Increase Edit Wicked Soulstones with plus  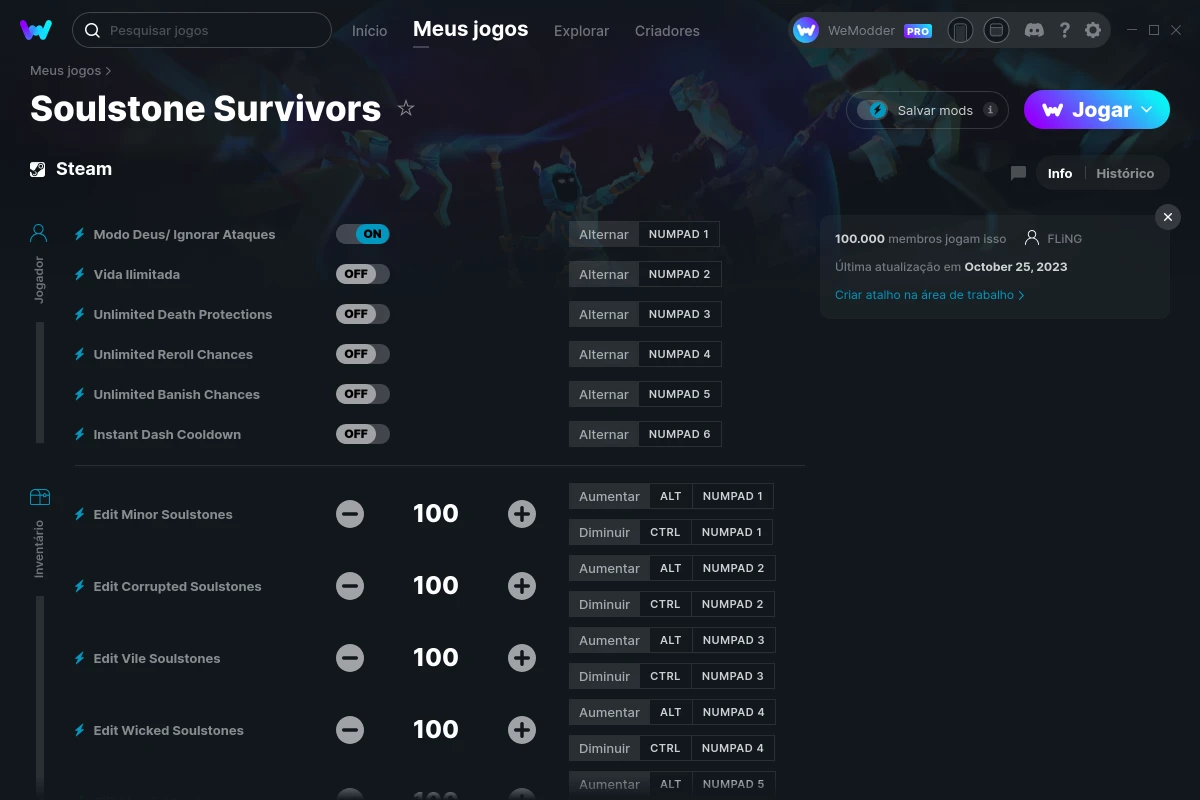(522, 730)
